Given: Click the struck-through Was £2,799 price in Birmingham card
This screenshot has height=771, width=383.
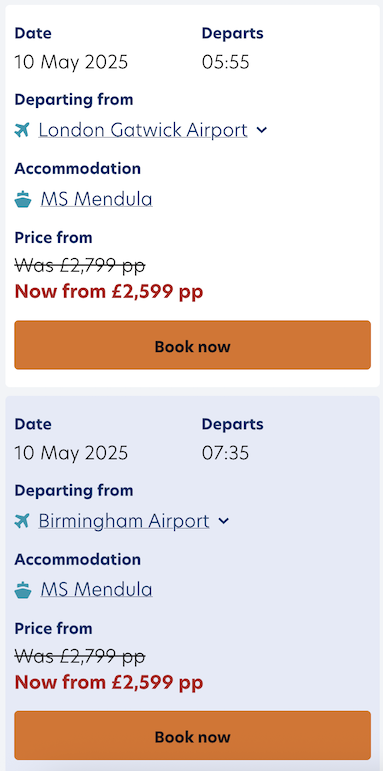Looking at the screenshot, I should coord(80,657).
